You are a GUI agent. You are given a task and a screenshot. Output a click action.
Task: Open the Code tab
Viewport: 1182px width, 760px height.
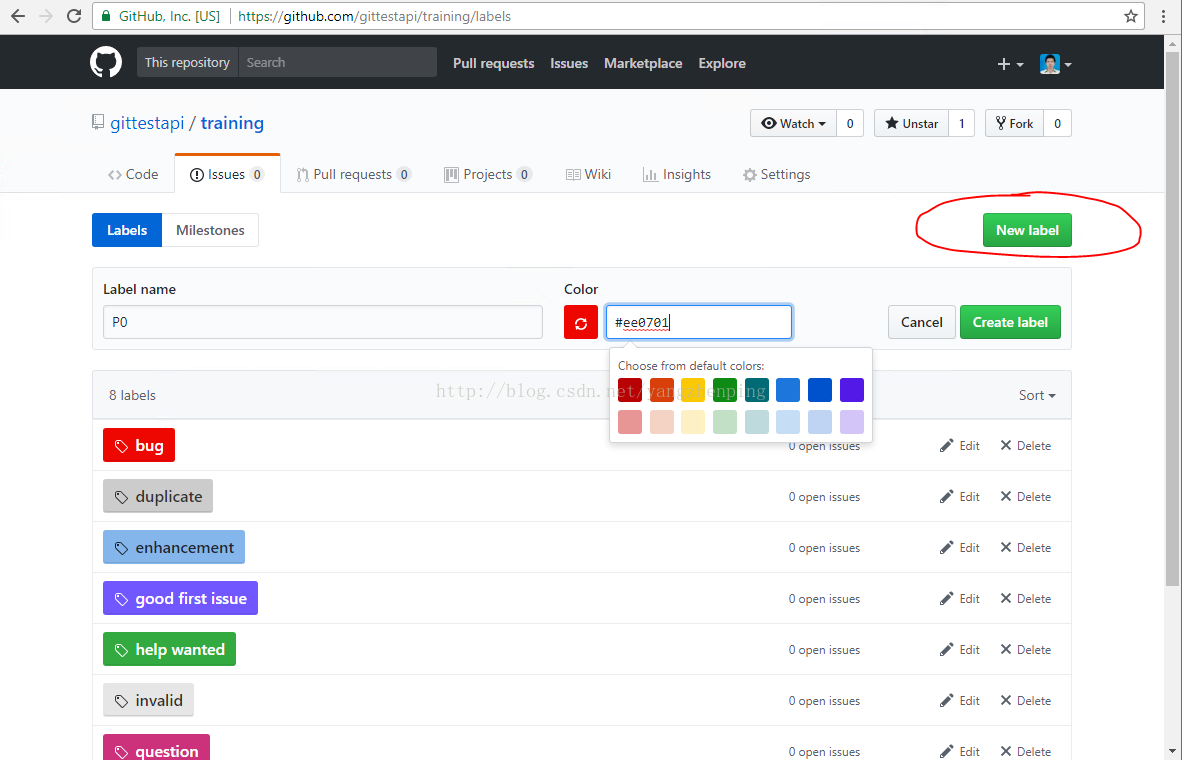pos(133,174)
